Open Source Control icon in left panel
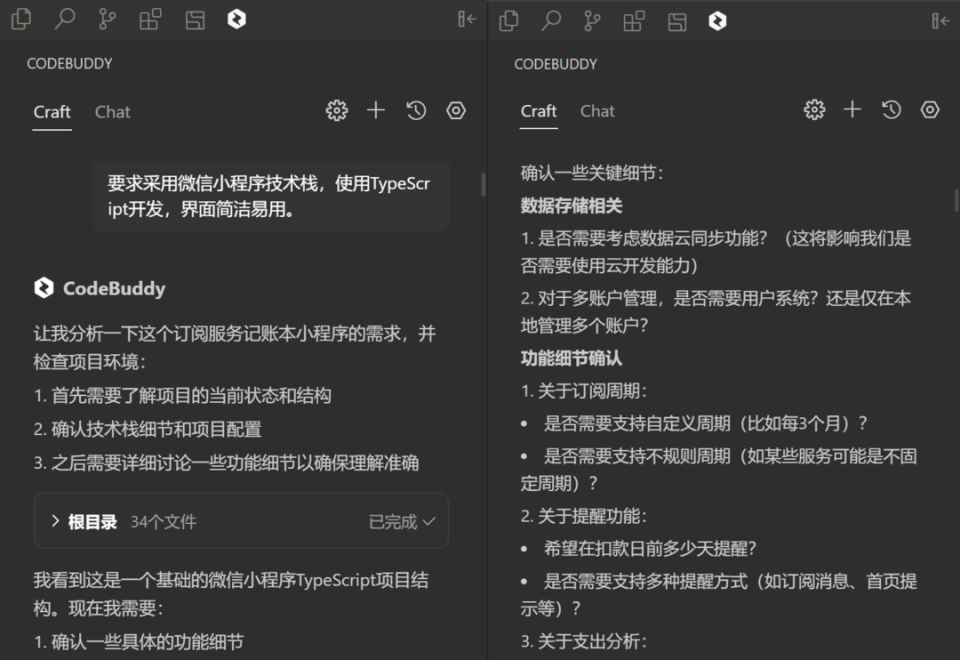 107,20
